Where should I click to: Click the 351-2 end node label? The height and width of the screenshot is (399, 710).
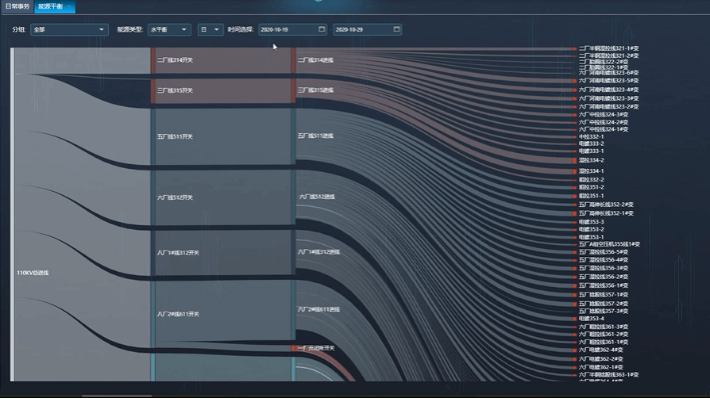591,187
